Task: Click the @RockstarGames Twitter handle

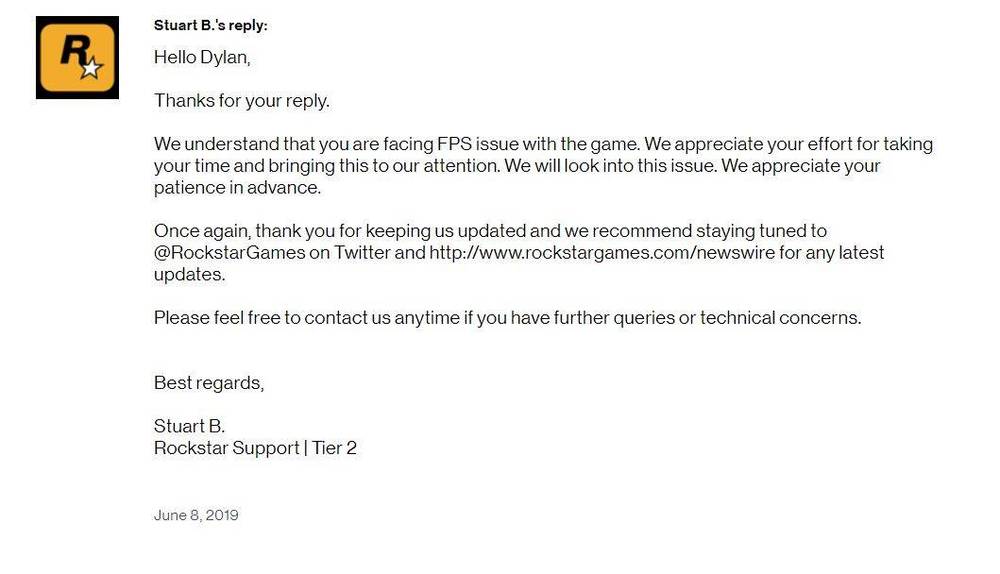Action: point(229,253)
